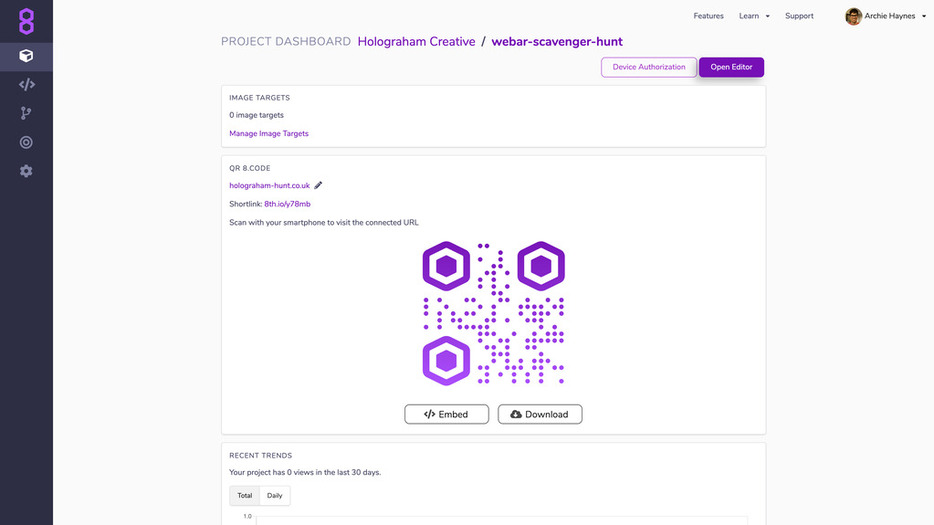
Task: Click 'Your project has 0 views' text
Action: tap(305, 473)
